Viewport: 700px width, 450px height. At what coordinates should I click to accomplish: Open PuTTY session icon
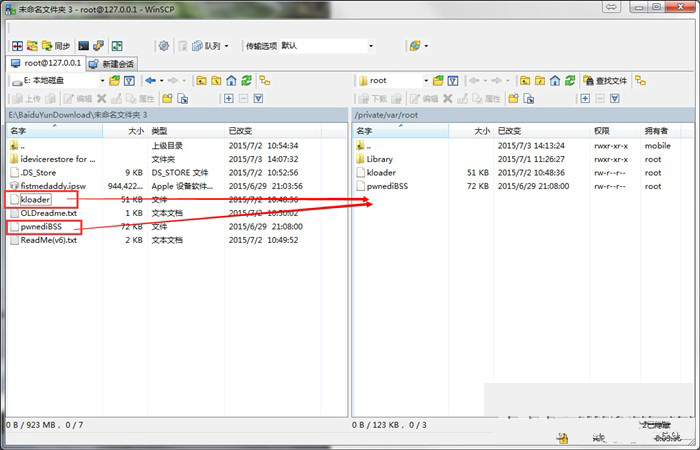pos(98,46)
